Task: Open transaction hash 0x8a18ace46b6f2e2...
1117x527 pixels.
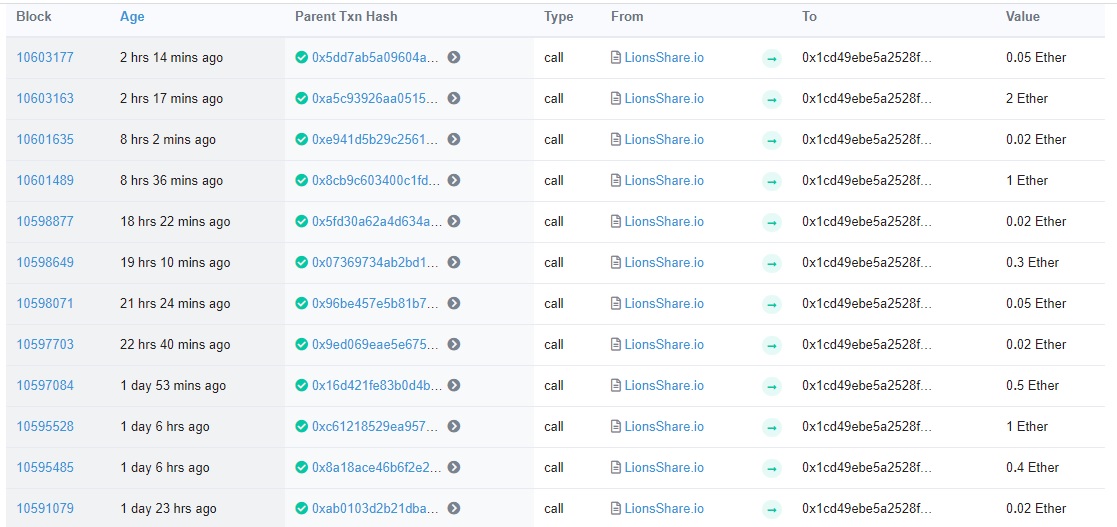Action: (377, 468)
